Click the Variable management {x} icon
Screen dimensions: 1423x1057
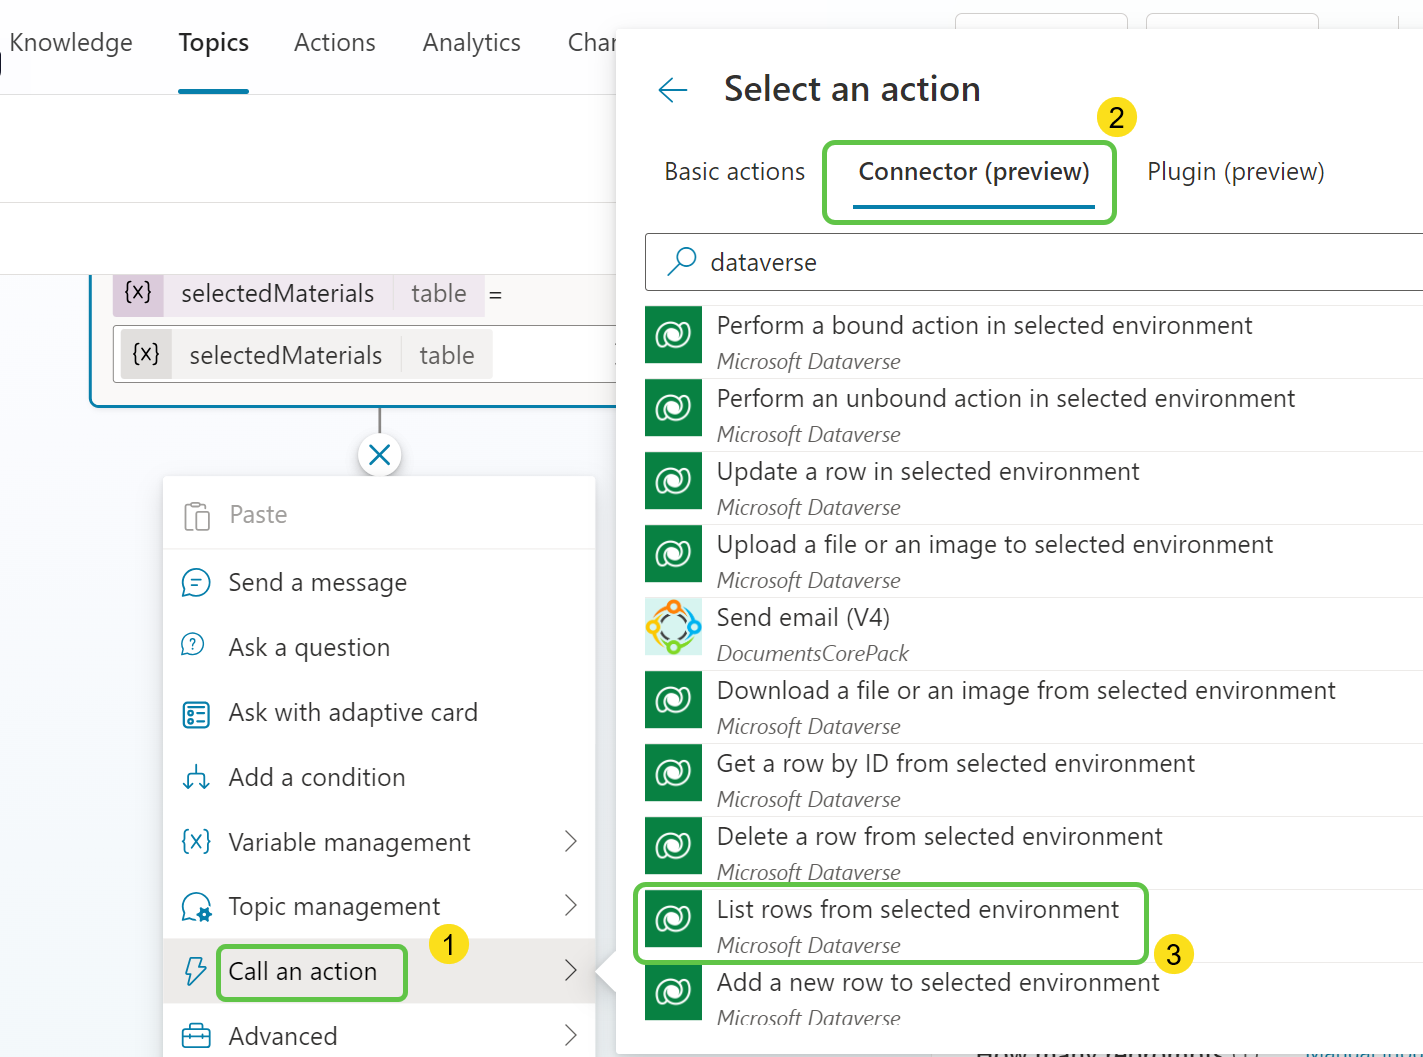point(195,842)
